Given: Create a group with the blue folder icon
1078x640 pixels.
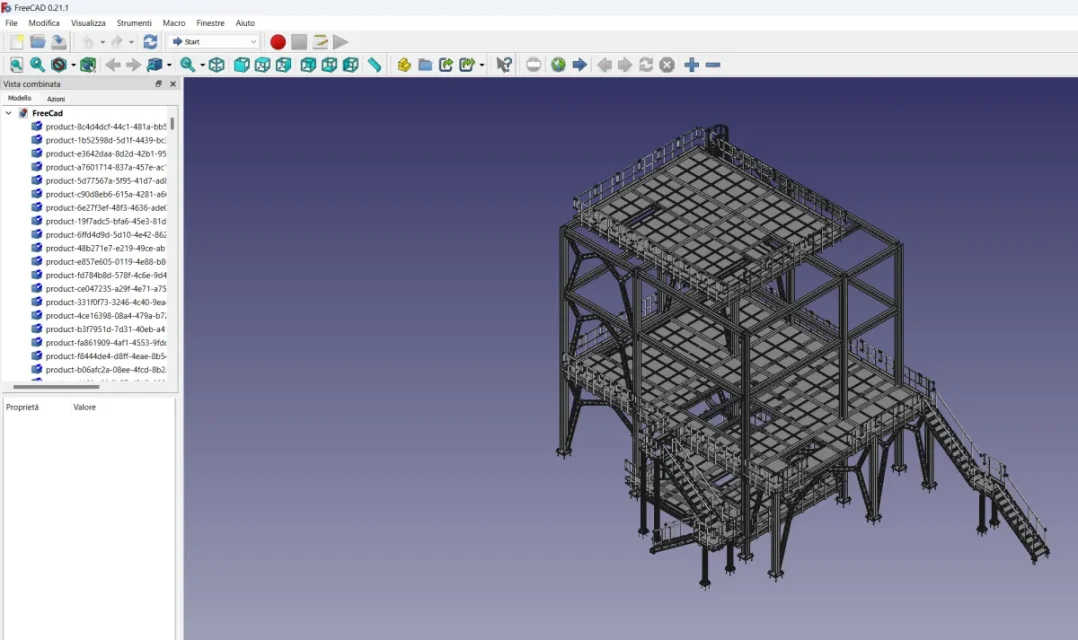Looking at the screenshot, I should pyautogui.click(x=426, y=65).
